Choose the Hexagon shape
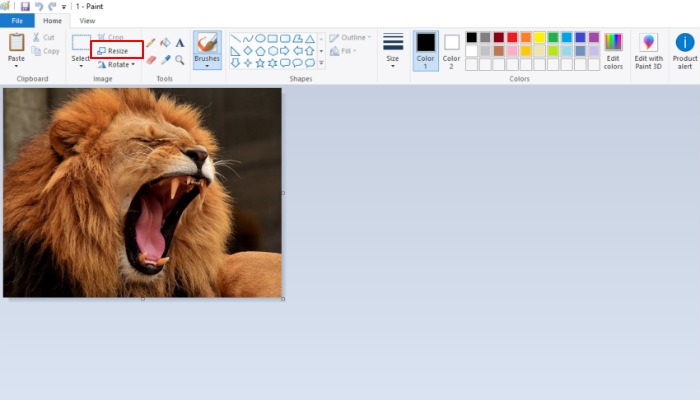The width and height of the screenshot is (700, 400). [272, 51]
